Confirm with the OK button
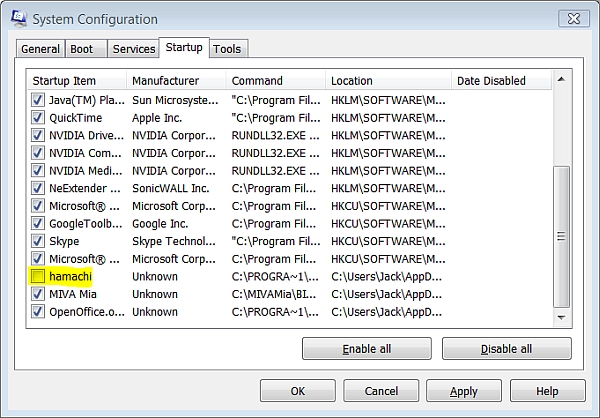600x418 pixels. [298, 391]
